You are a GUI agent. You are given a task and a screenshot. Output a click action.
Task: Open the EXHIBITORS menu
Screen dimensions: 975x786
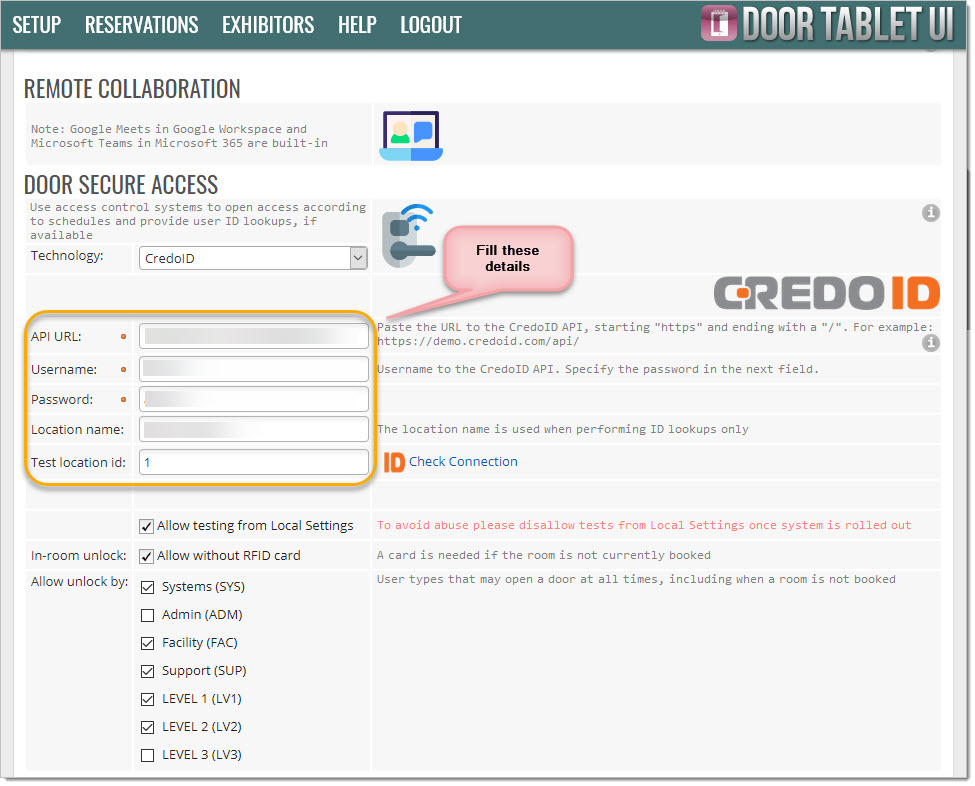[268, 25]
